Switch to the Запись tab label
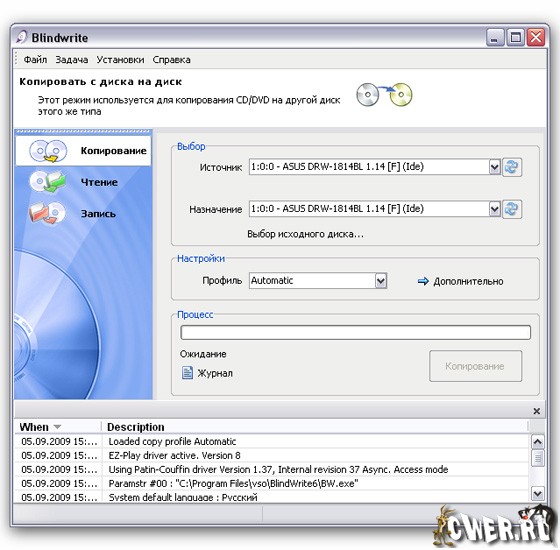 98,214
